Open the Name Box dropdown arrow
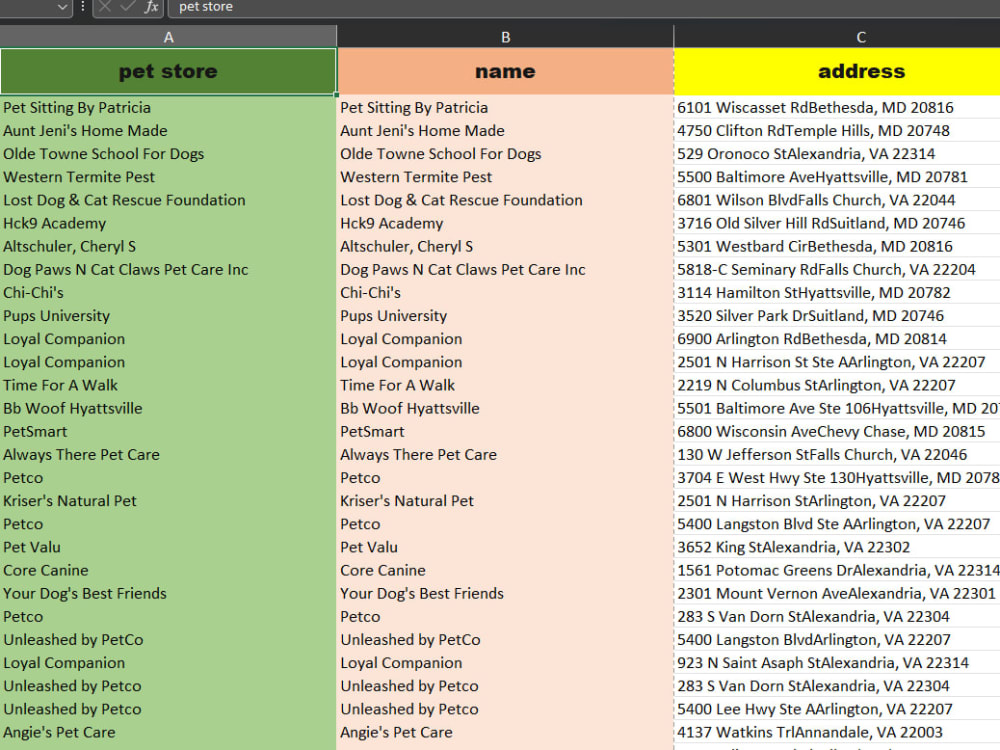The height and width of the screenshot is (750, 1000). pyautogui.click(x=62, y=7)
